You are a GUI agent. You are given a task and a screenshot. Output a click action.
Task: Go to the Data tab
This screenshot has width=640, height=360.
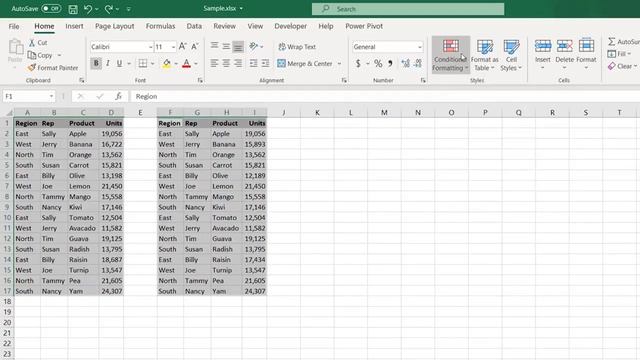tap(194, 26)
